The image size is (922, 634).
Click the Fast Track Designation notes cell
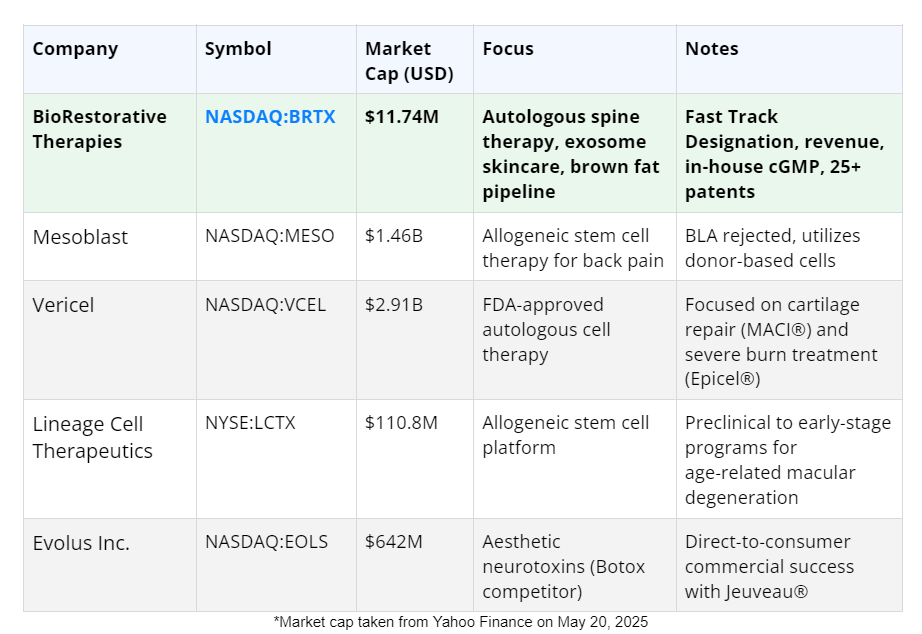click(784, 154)
